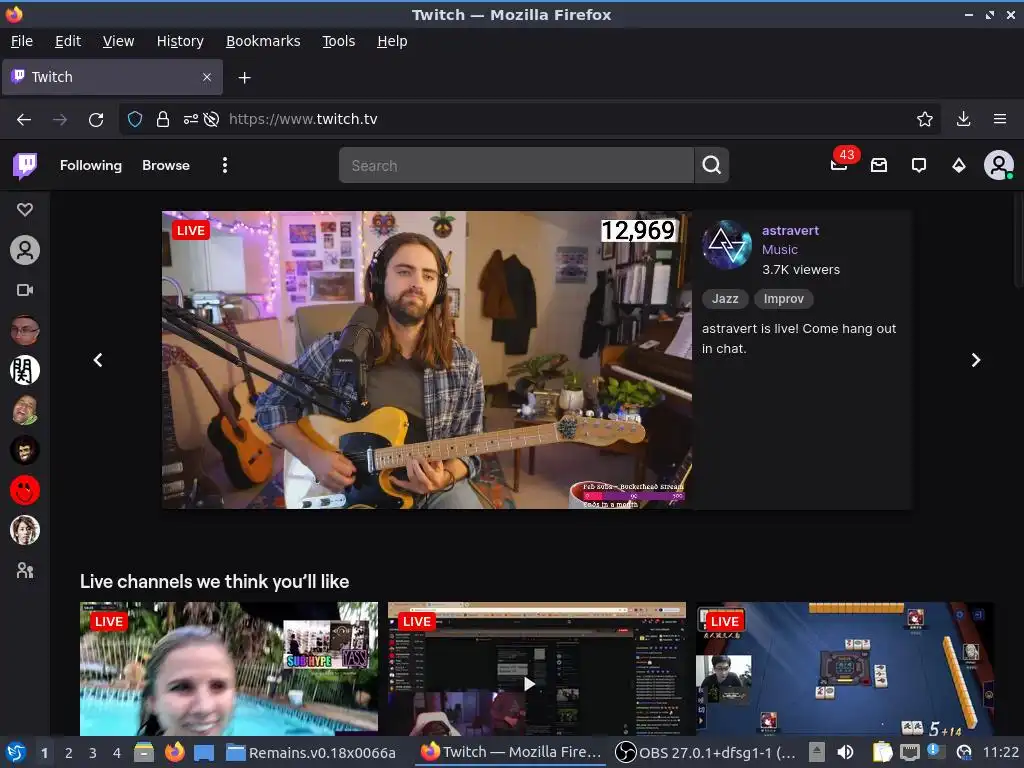Open the taskbar start menu icon

pos(16,752)
